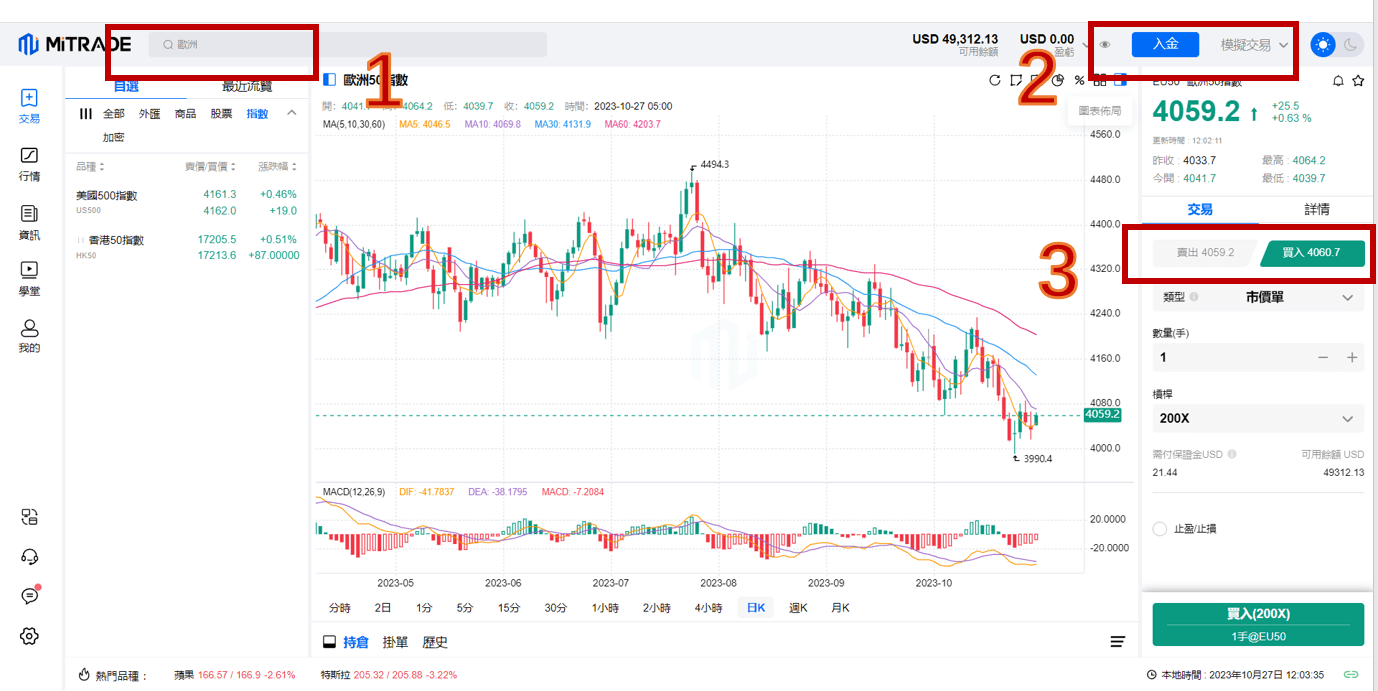The image size is (1378, 691).
Task: Add EU50 to favorites with star icon
Action: click(x=1357, y=81)
